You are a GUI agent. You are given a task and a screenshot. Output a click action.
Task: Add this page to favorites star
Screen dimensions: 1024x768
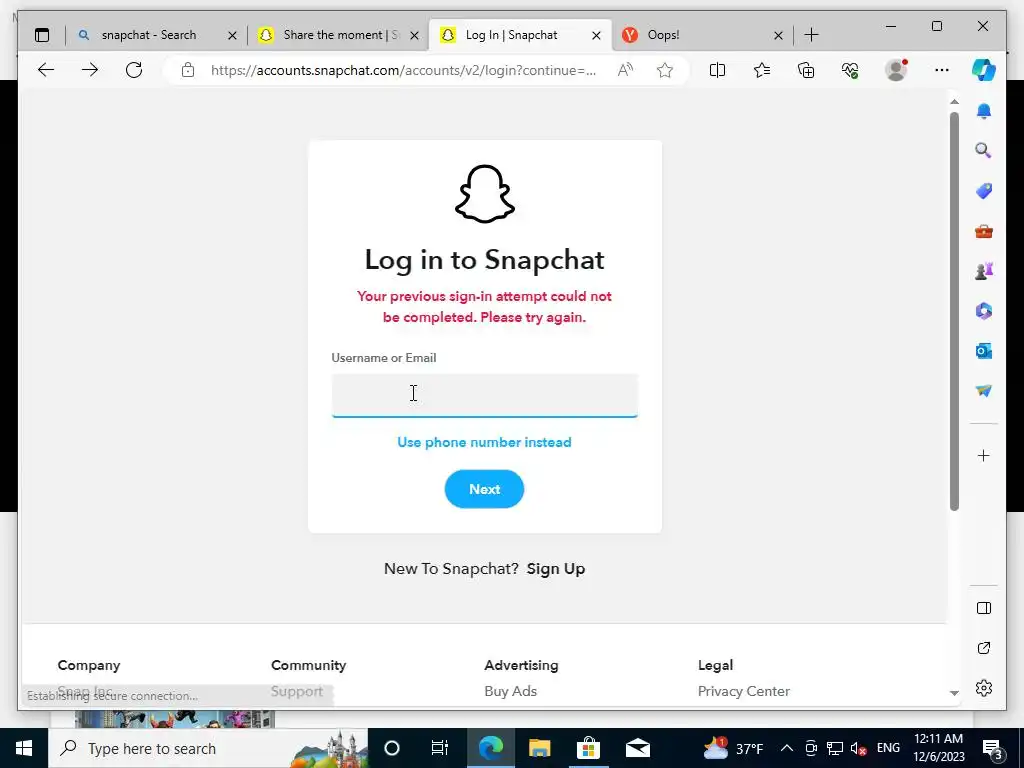(x=665, y=70)
